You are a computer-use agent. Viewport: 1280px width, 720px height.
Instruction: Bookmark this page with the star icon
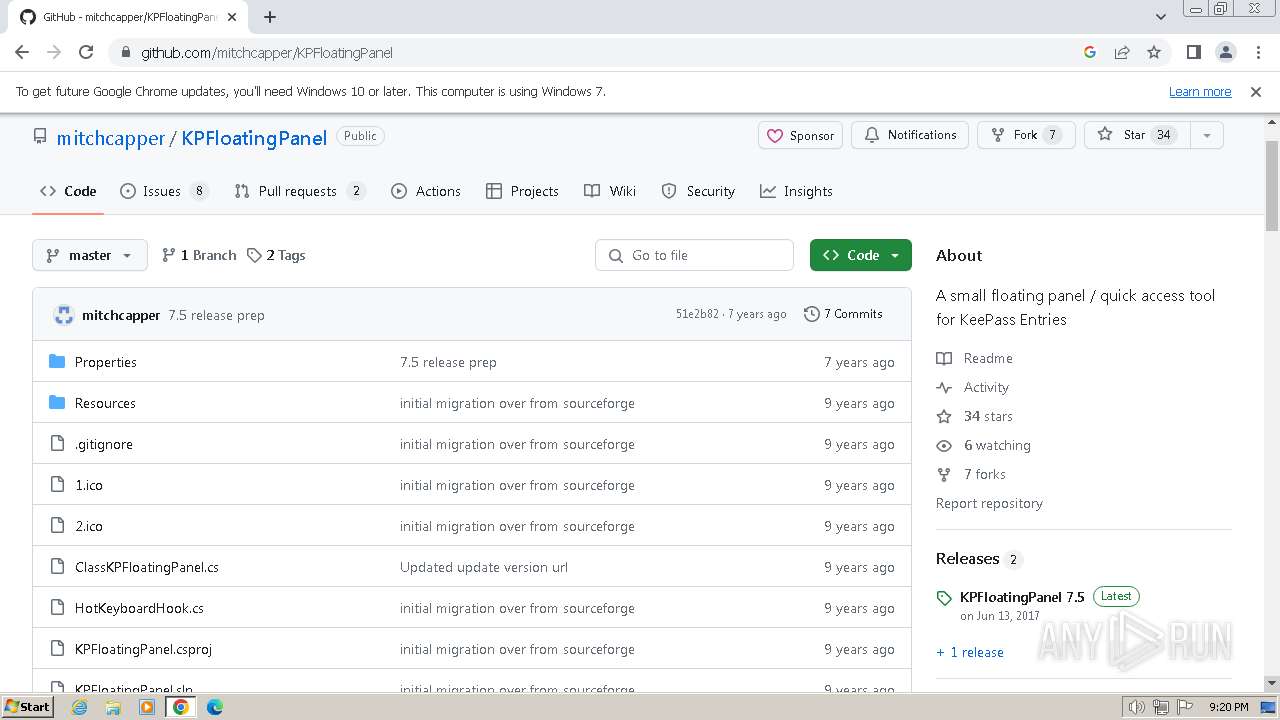[1154, 52]
